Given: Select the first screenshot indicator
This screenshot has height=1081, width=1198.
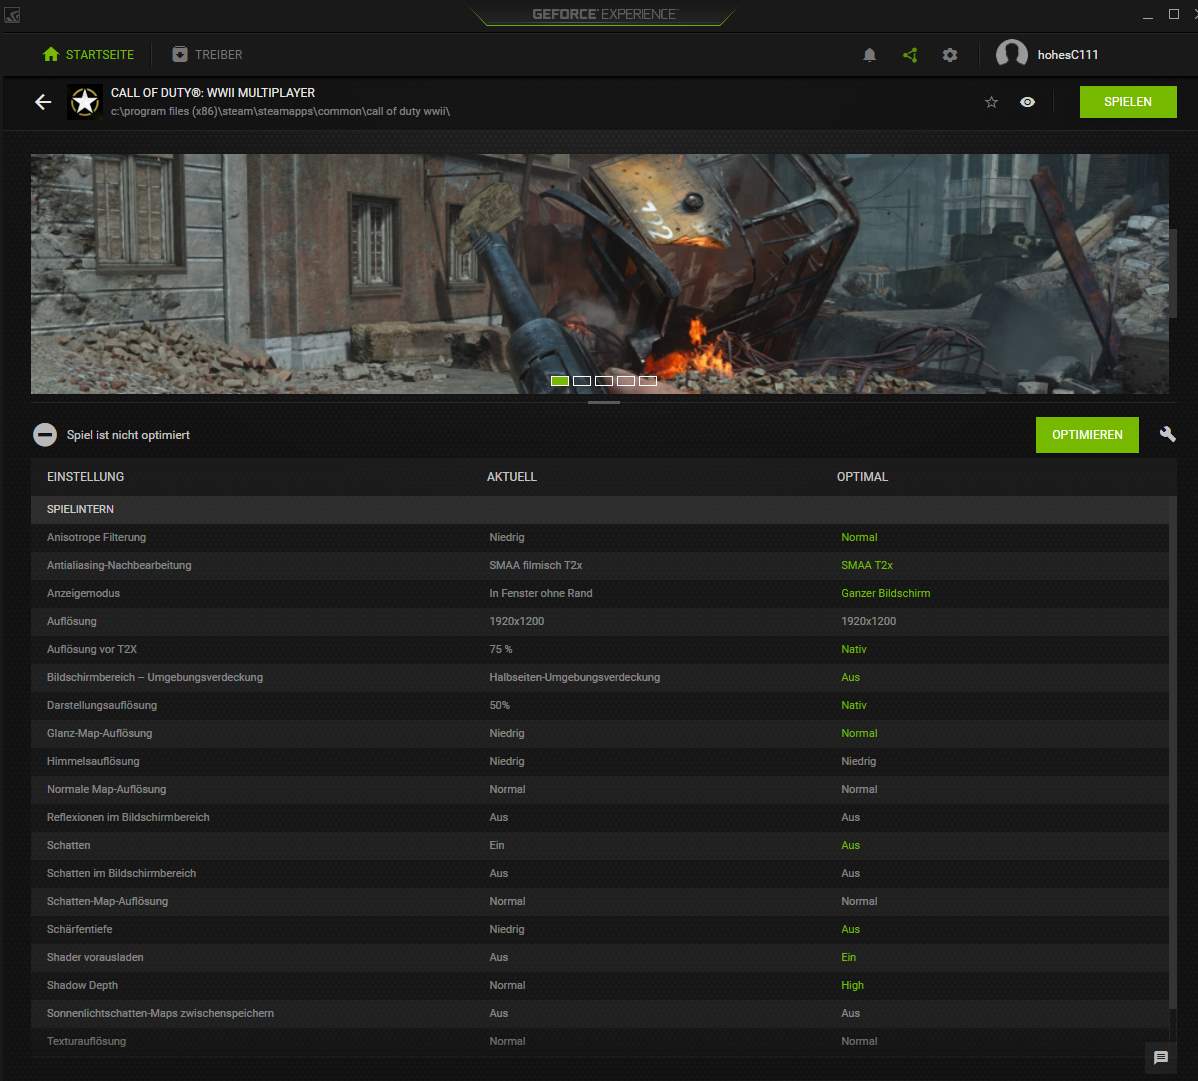Looking at the screenshot, I should [560, 380].
